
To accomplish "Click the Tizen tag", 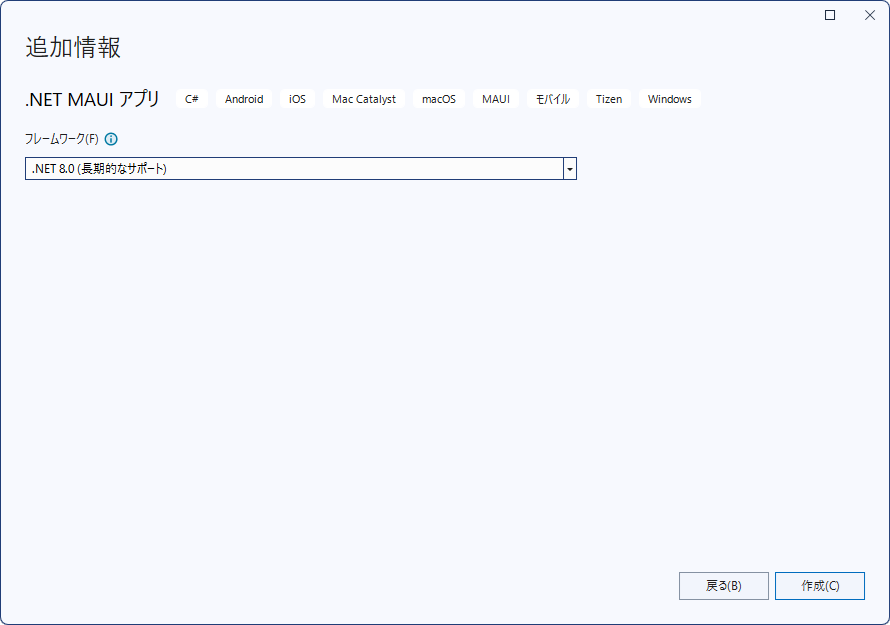I will 609,99.
